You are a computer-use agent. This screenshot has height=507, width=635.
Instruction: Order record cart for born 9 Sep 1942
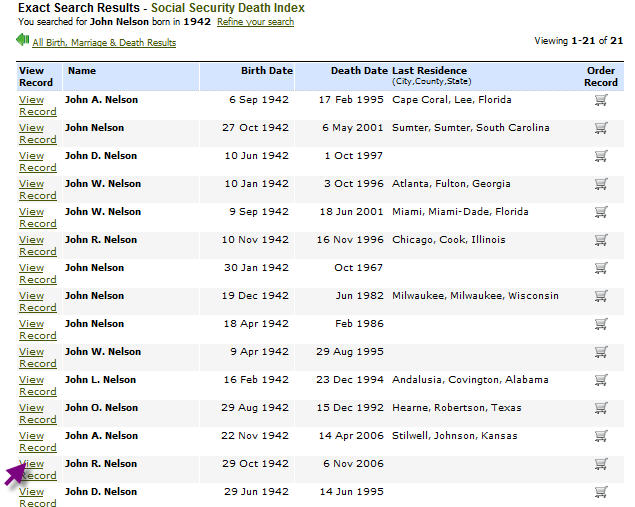click(x=601, y=212)
